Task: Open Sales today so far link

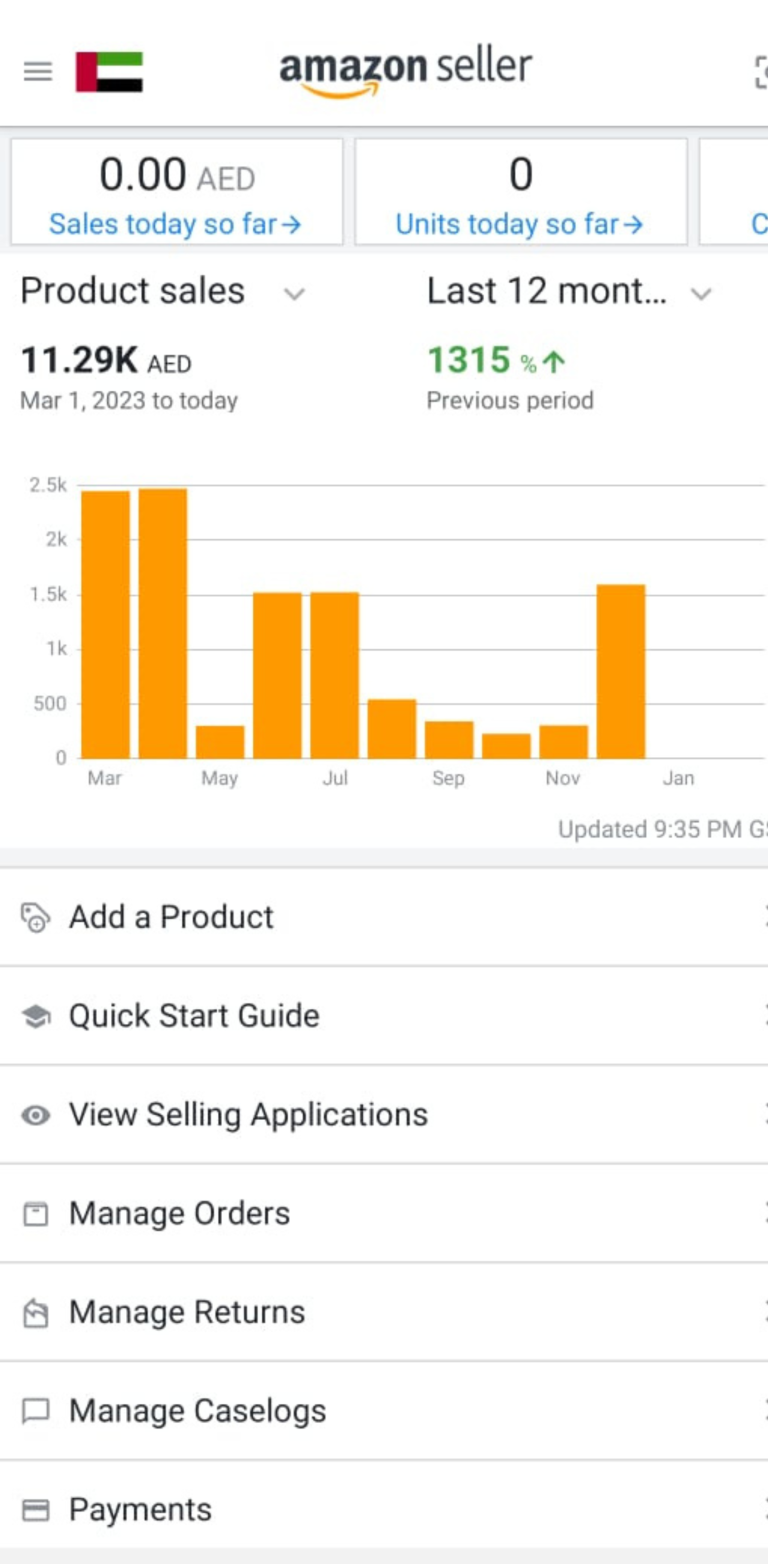Action: click(175, 224)
